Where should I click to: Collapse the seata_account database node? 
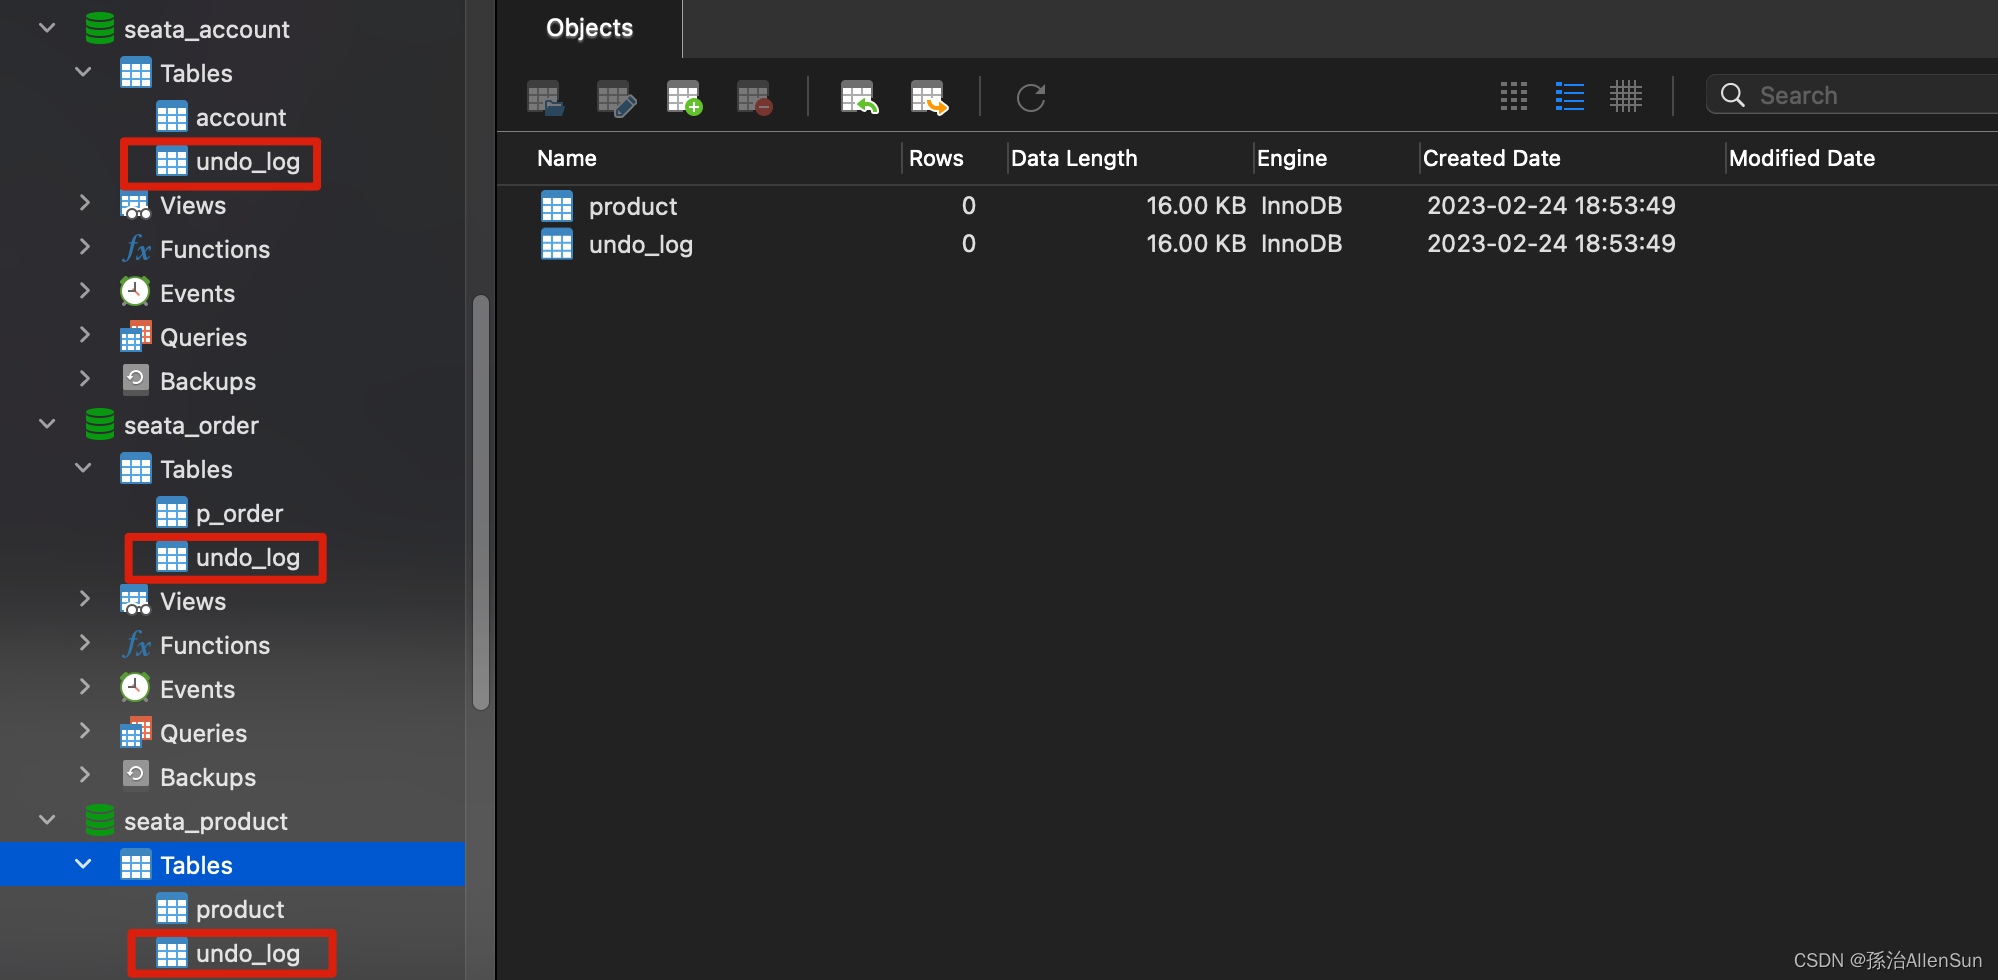point(47,28)
